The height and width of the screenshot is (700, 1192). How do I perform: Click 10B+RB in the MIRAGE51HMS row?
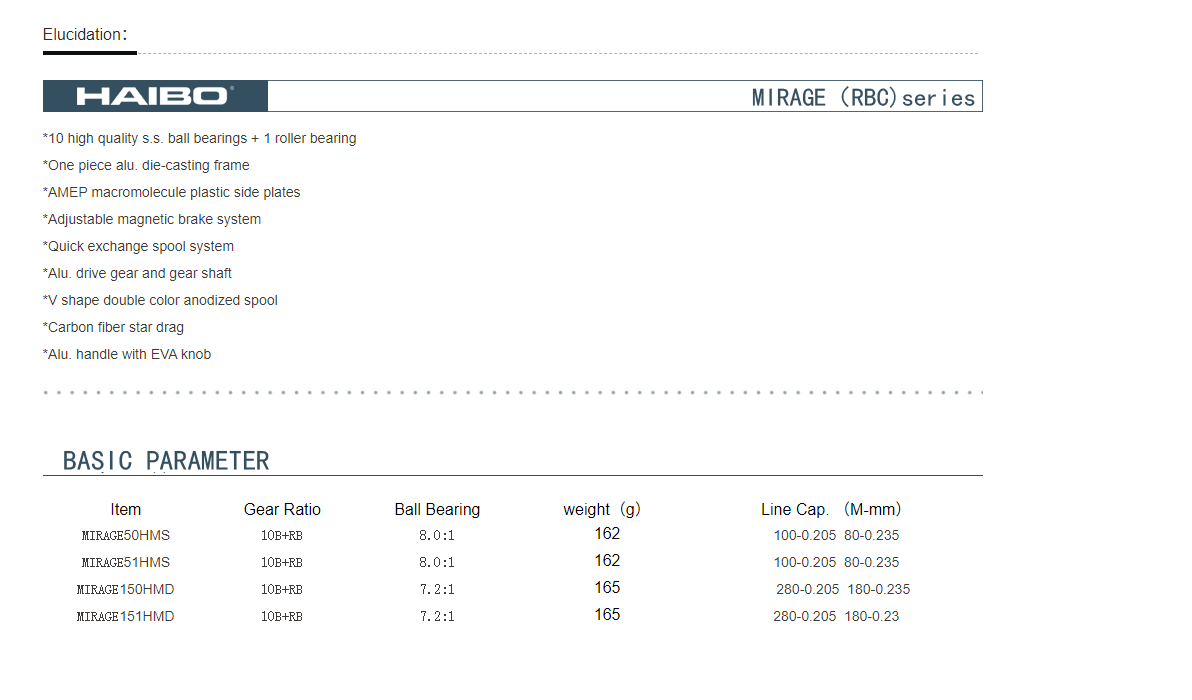pos(282,562)
